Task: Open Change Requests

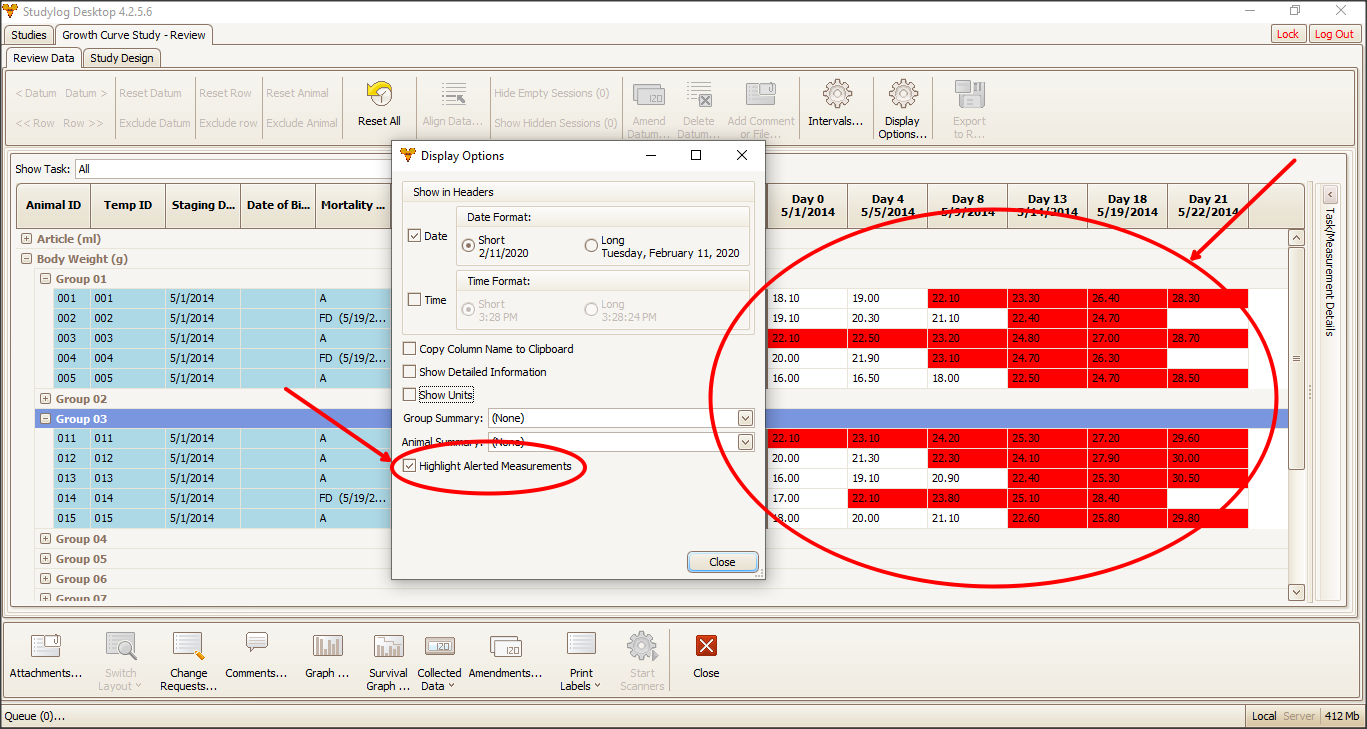Action: [188, 661]
